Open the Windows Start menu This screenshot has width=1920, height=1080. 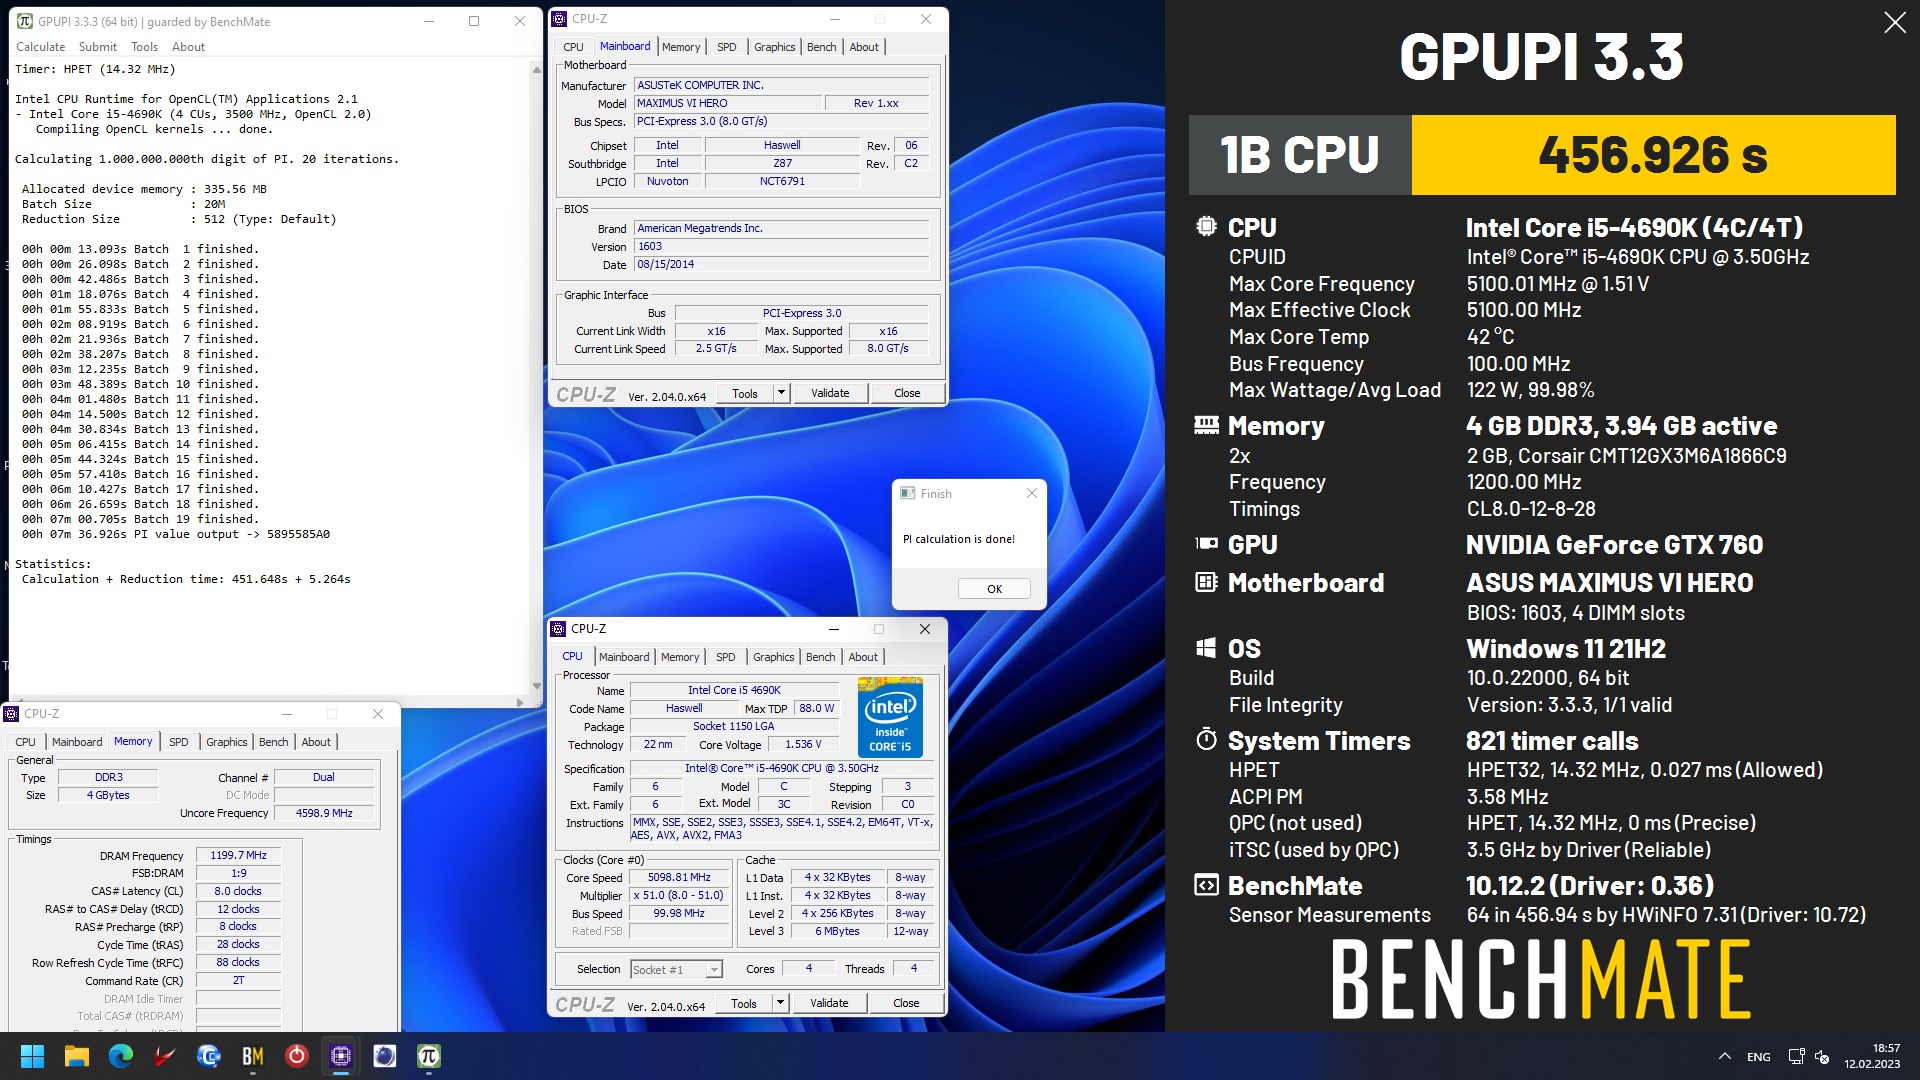click(32, 1056)
